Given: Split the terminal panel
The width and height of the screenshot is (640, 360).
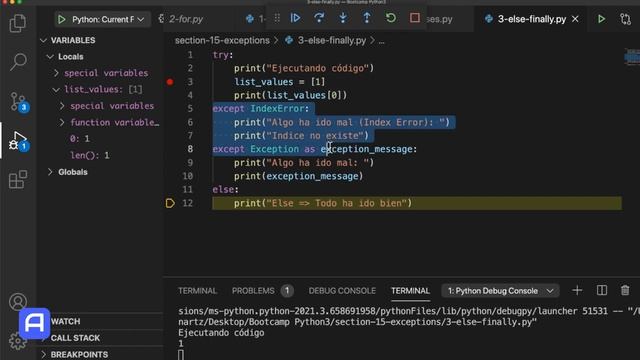Looking at the screenshot, I should 602,290.
